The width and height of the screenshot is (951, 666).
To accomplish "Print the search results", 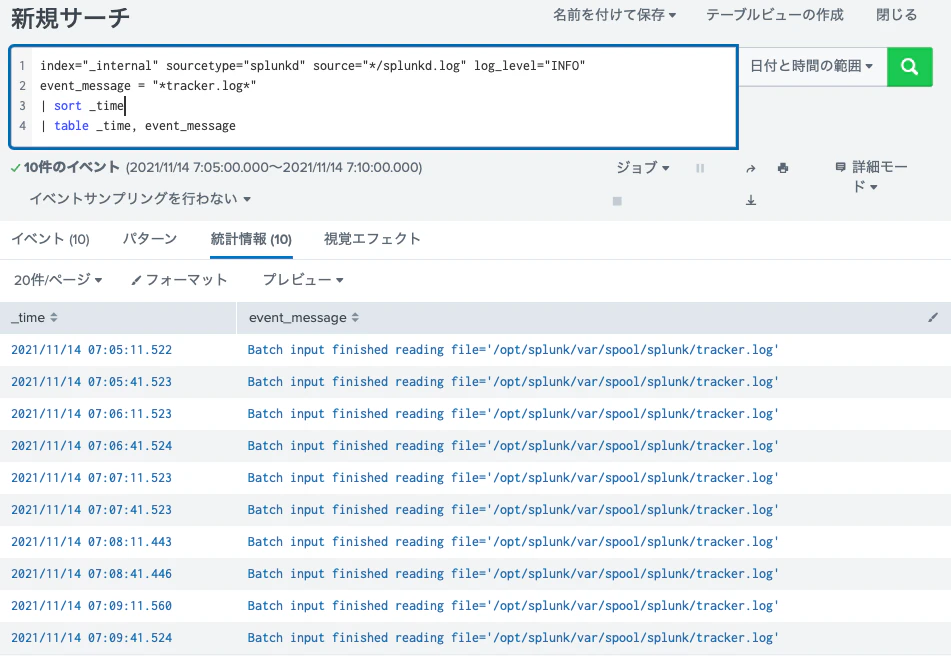I will (x=783, y=168).
